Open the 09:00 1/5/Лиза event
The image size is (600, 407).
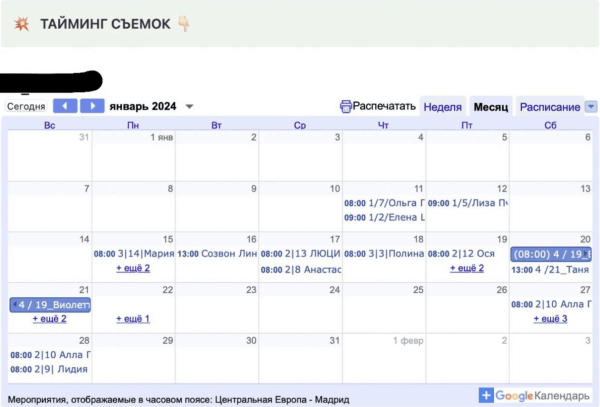(x=468, y=203)
